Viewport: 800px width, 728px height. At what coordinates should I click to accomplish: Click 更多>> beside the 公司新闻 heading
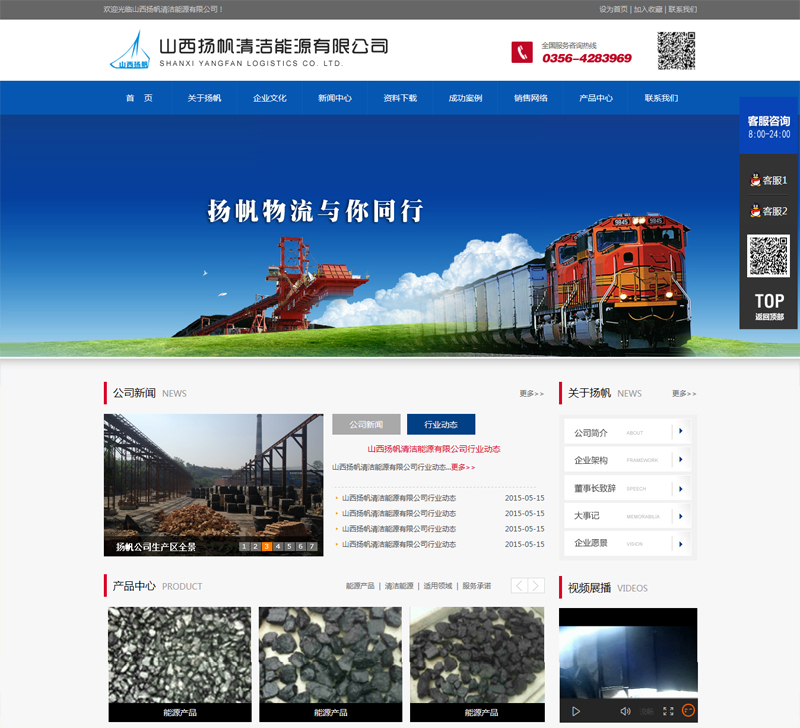point(531,394)
